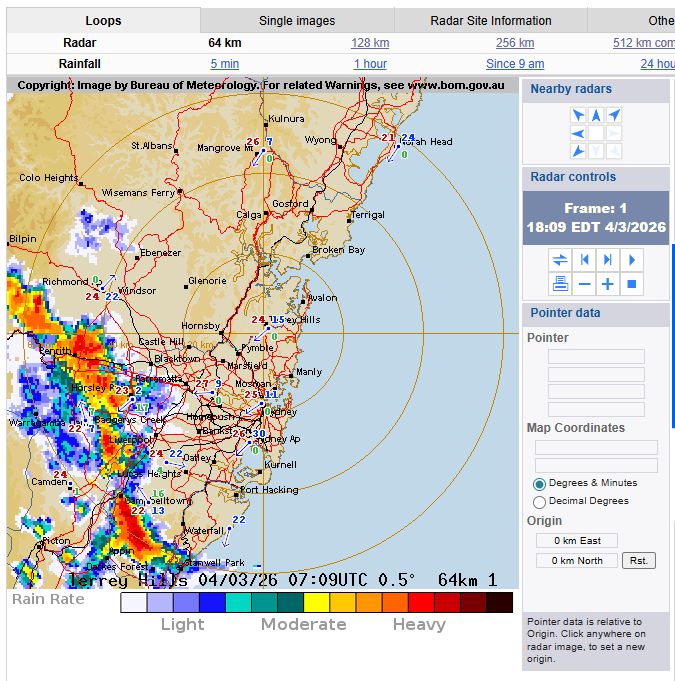Select the Decimal Degrees radio button
Screen dimensions: 675x681
click(x=540, y=502)
